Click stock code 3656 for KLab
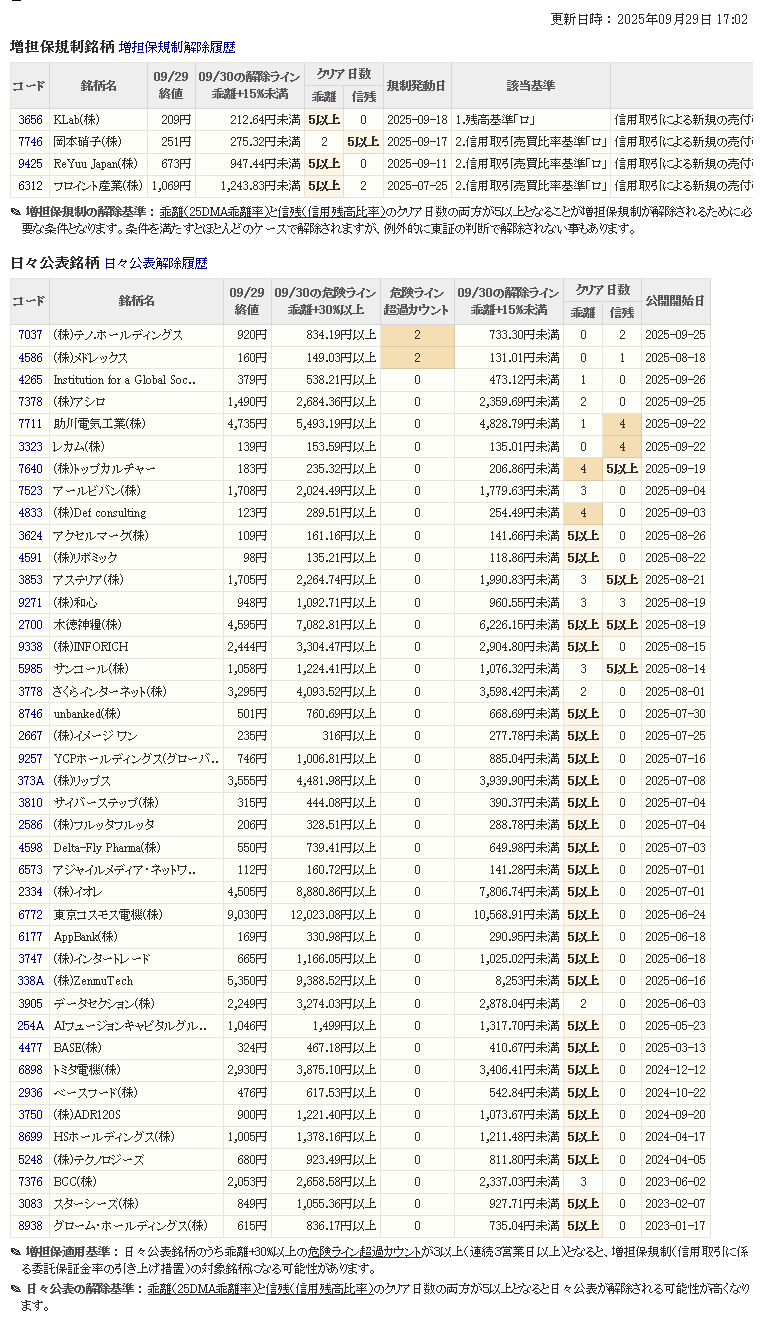The image size is (767, 1319). [30, 120]
